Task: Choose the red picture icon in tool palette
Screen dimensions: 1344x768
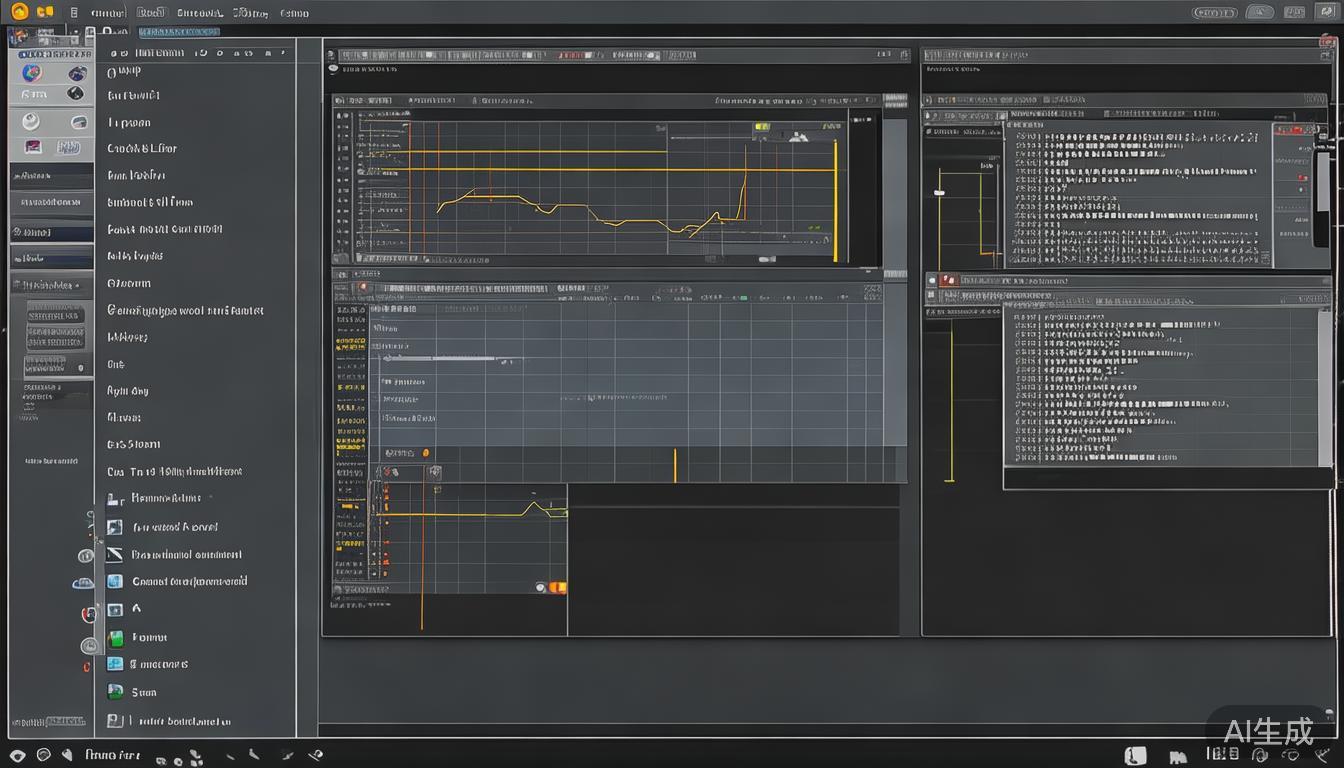Action: [33, 147]
